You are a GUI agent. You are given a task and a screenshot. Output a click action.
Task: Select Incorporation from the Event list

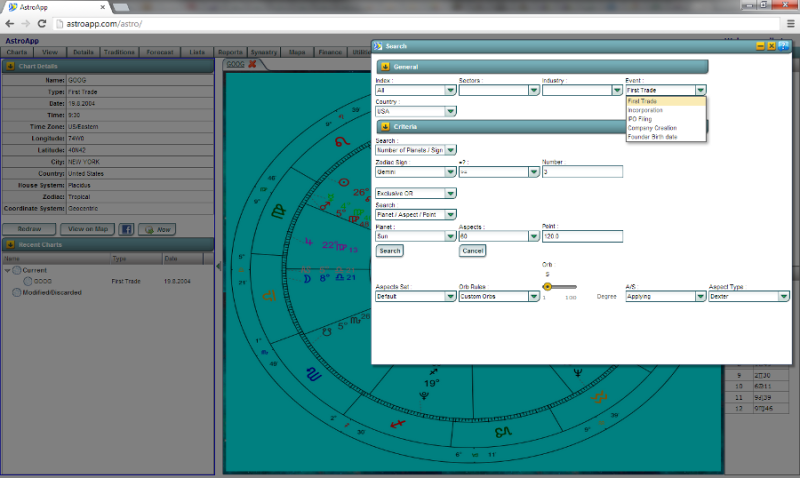646,110
